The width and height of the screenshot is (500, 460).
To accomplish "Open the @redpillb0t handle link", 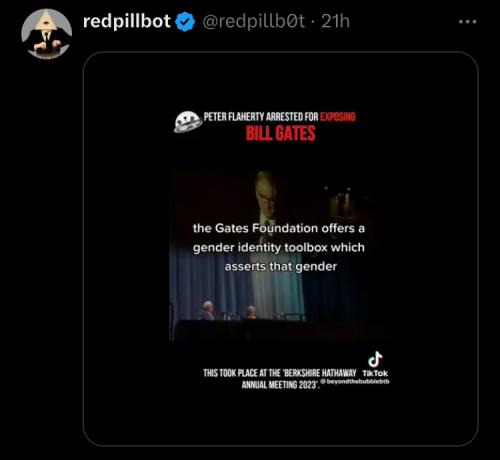I will pos(253,22).
